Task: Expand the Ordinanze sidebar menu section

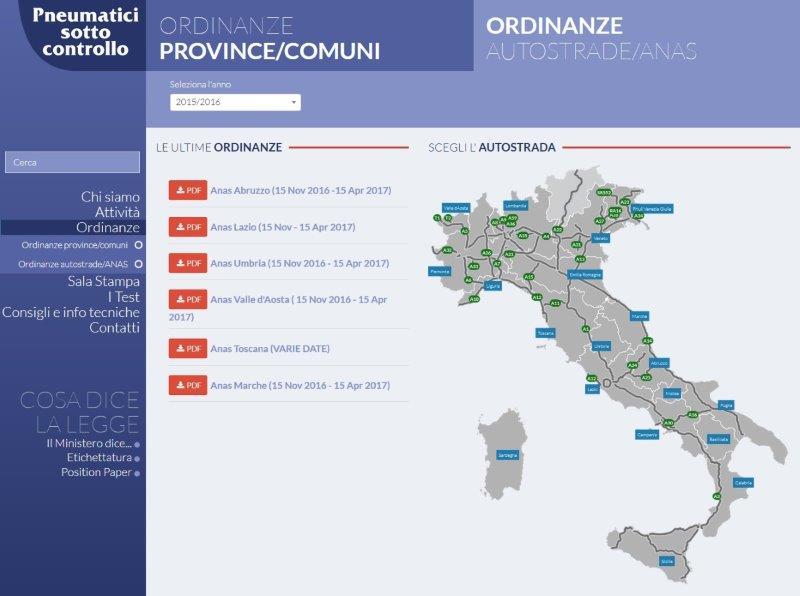Action: pos(108,228)
